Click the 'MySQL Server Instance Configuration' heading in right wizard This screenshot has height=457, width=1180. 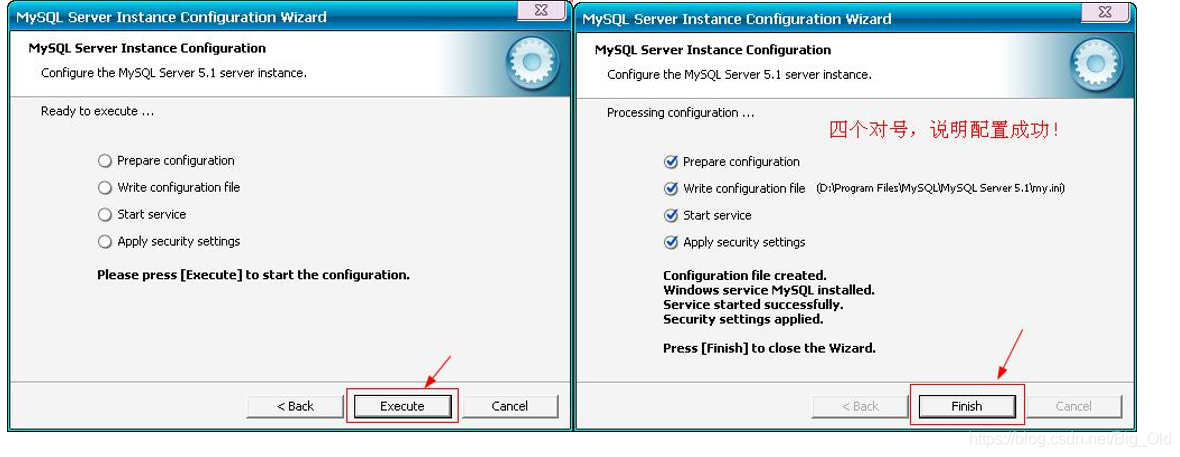713,50
